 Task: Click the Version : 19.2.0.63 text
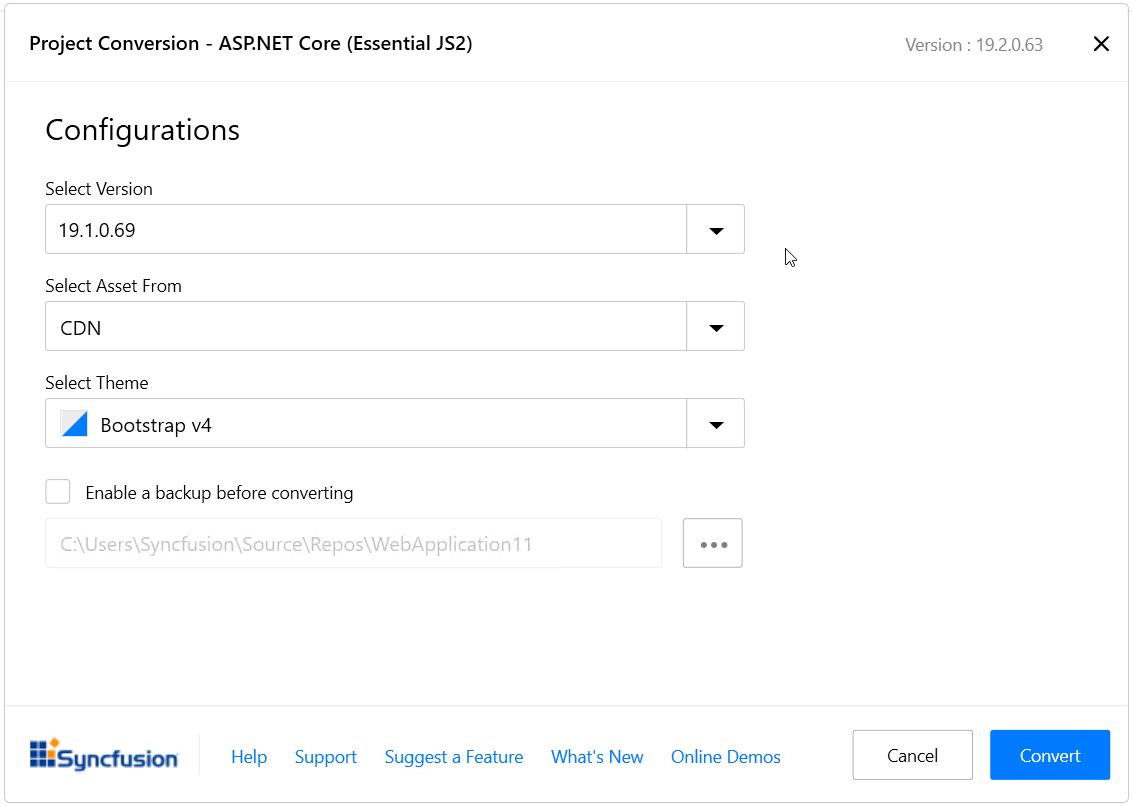point(974,45)
